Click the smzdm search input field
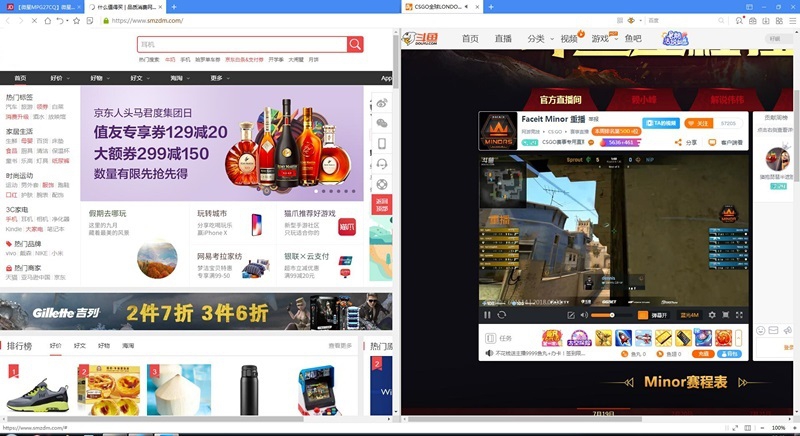 pos(242,44)
